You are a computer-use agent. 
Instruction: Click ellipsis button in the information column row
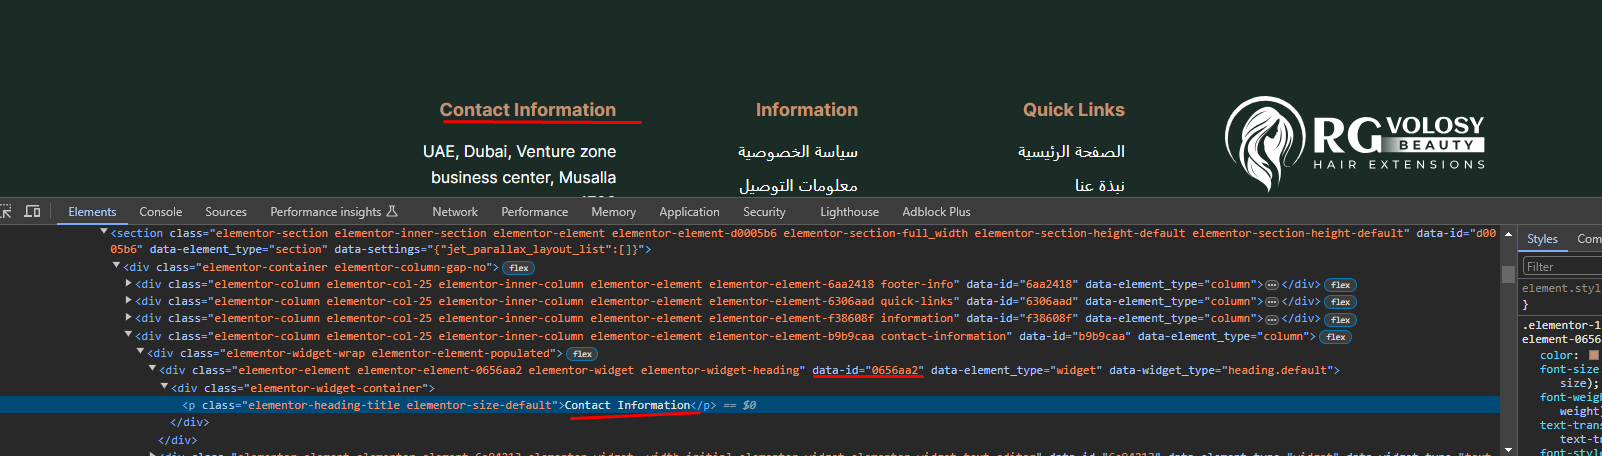pos(1272,319)
